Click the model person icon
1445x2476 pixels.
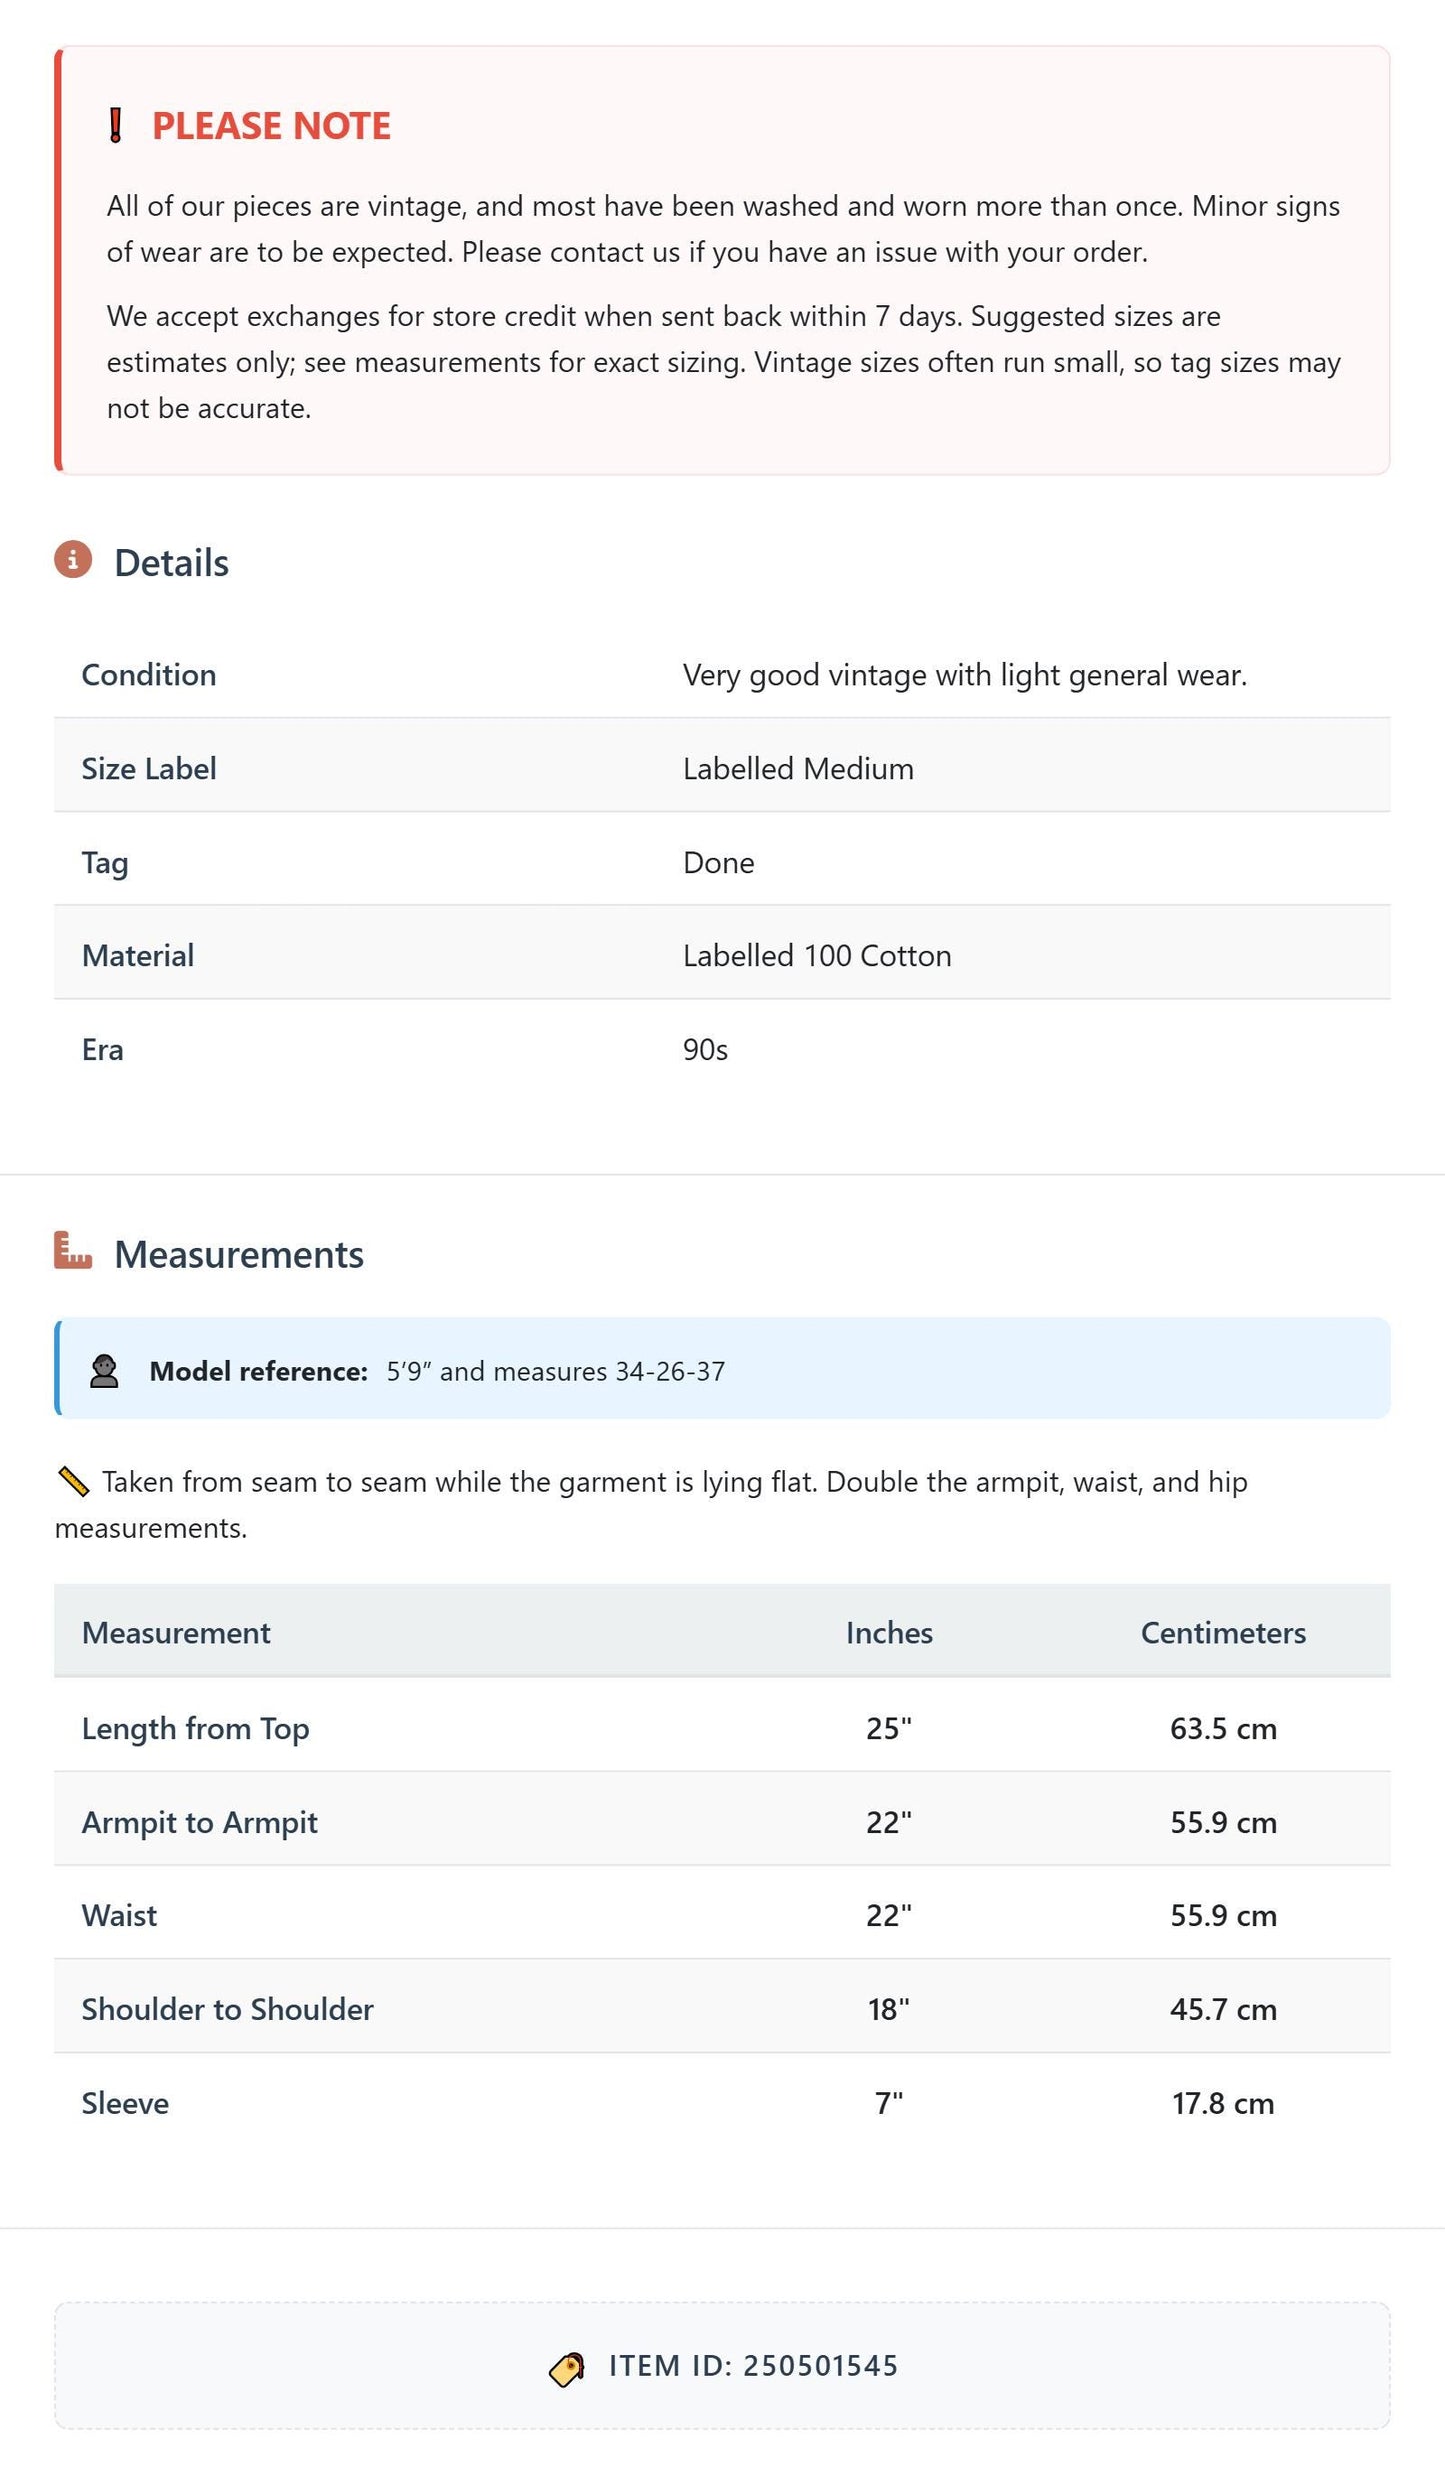pos(104,1371)
